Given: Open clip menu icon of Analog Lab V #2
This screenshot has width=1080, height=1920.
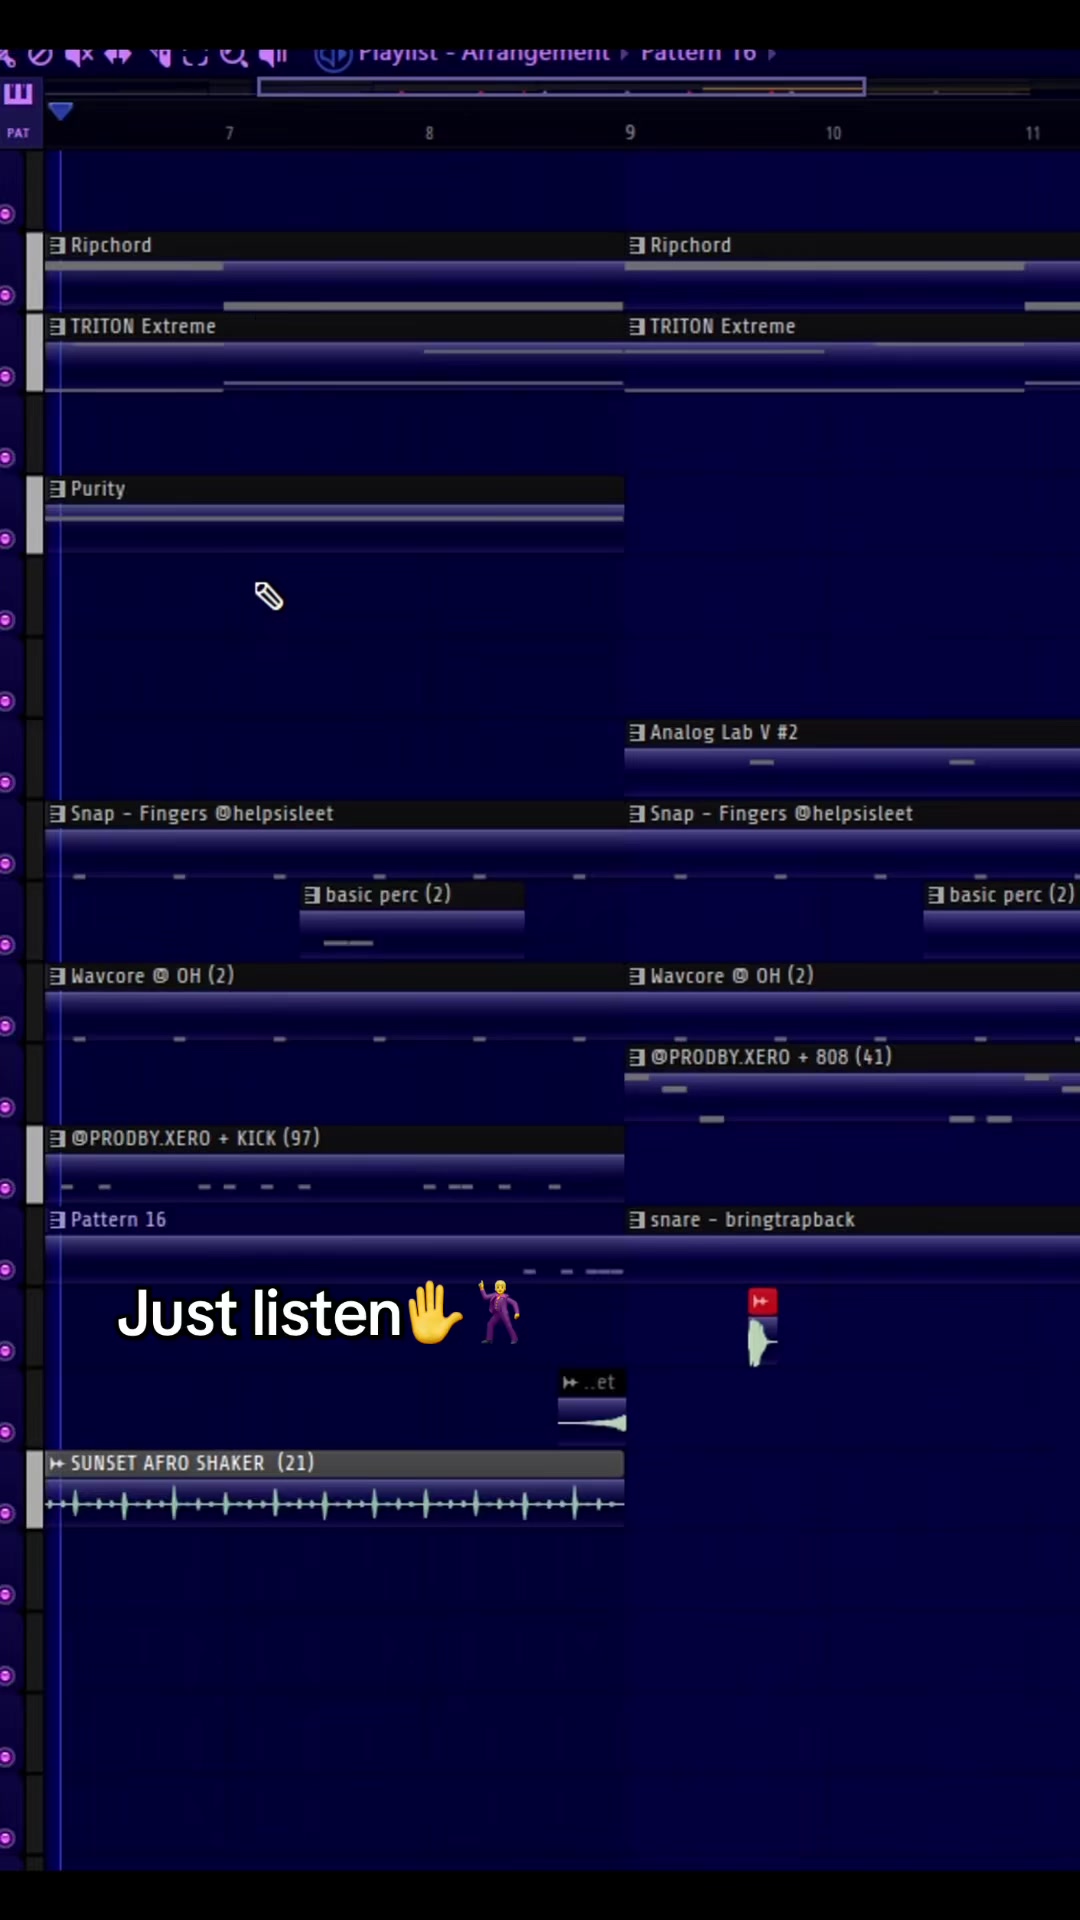Looking at the screenshot, I should pyautogui.click(x=637, y=732).
